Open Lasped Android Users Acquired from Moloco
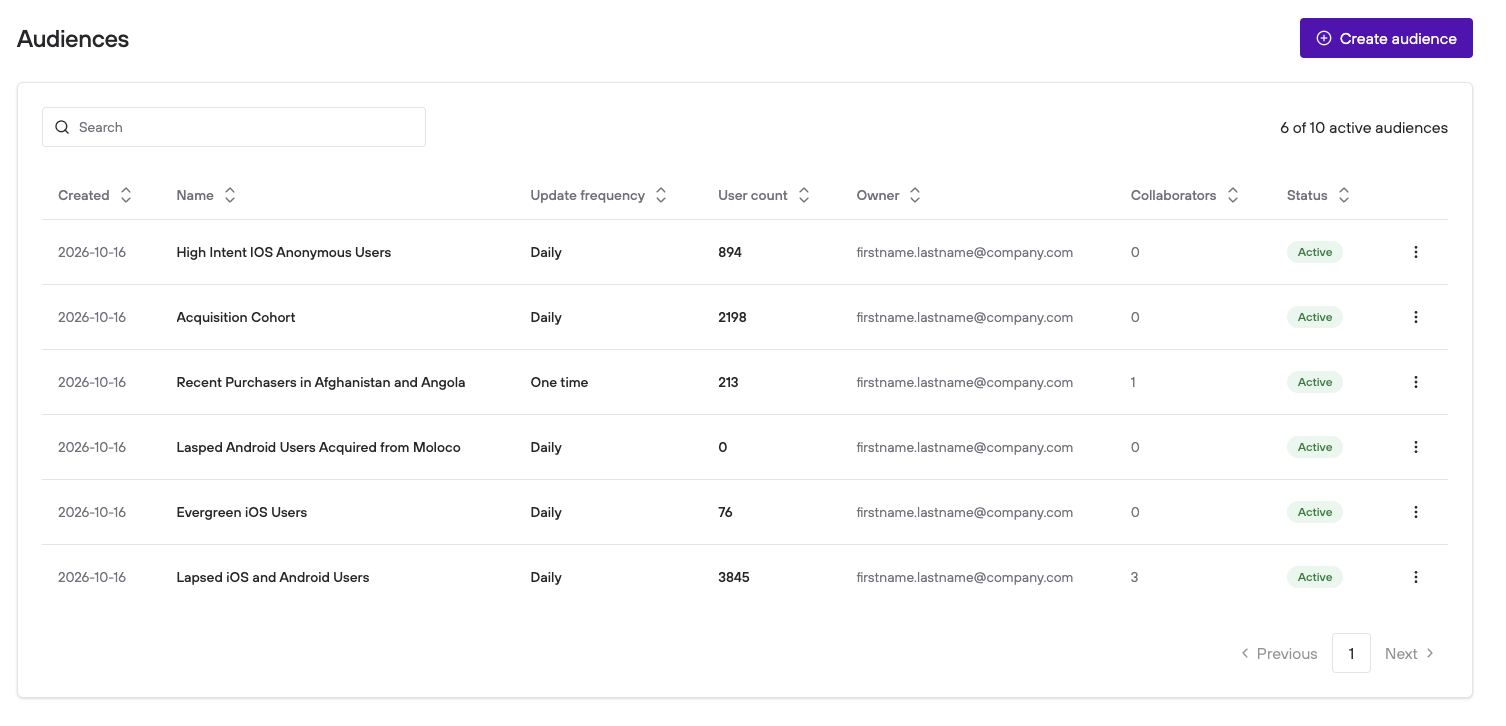The image size is (1506, 726). click(x=319, y=447)
